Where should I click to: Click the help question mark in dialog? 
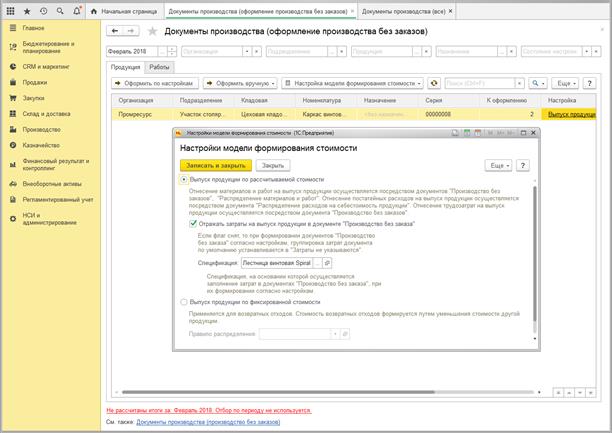tap(524, 165)
